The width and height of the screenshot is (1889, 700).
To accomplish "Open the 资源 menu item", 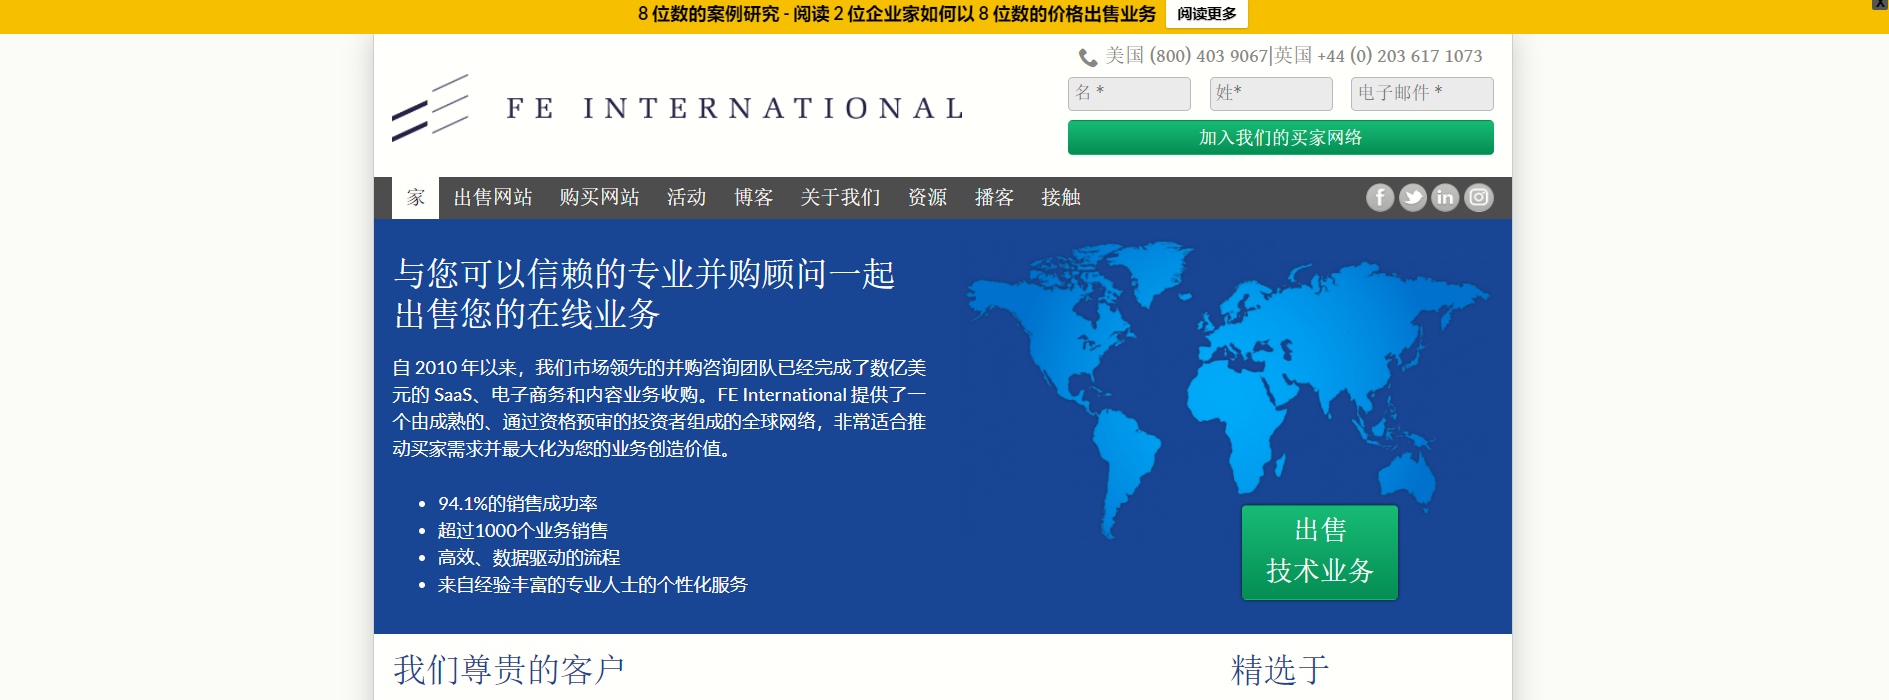I will click(927, 198).
